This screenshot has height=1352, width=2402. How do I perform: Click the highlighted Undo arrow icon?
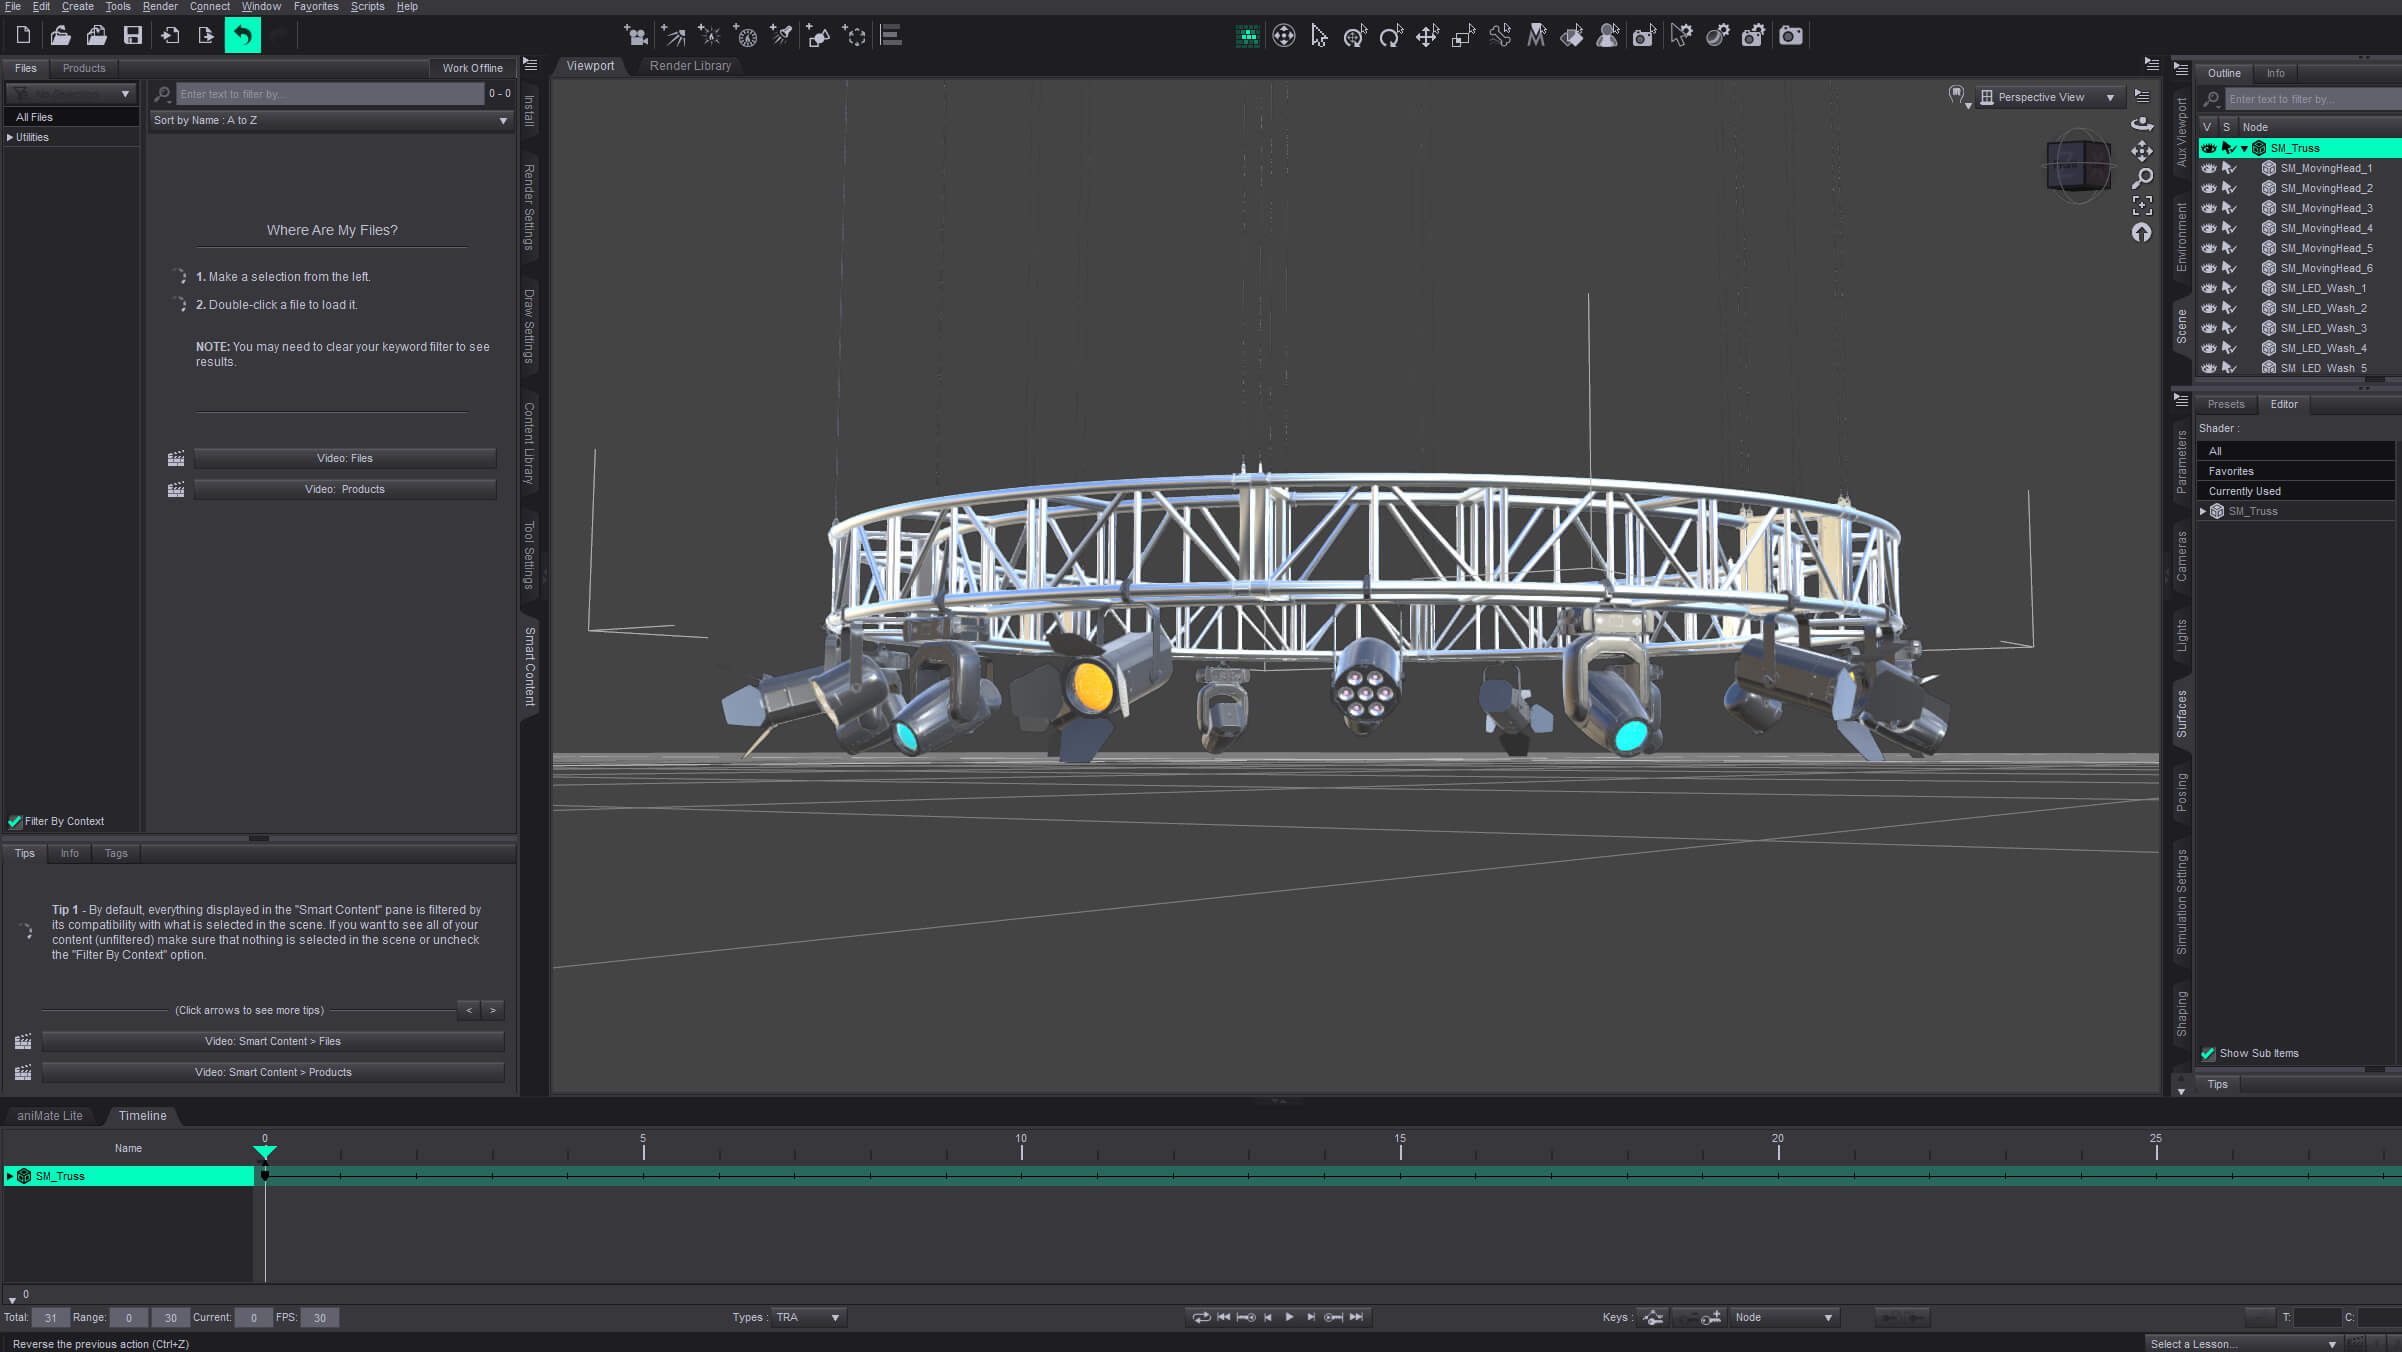point(242,36)
